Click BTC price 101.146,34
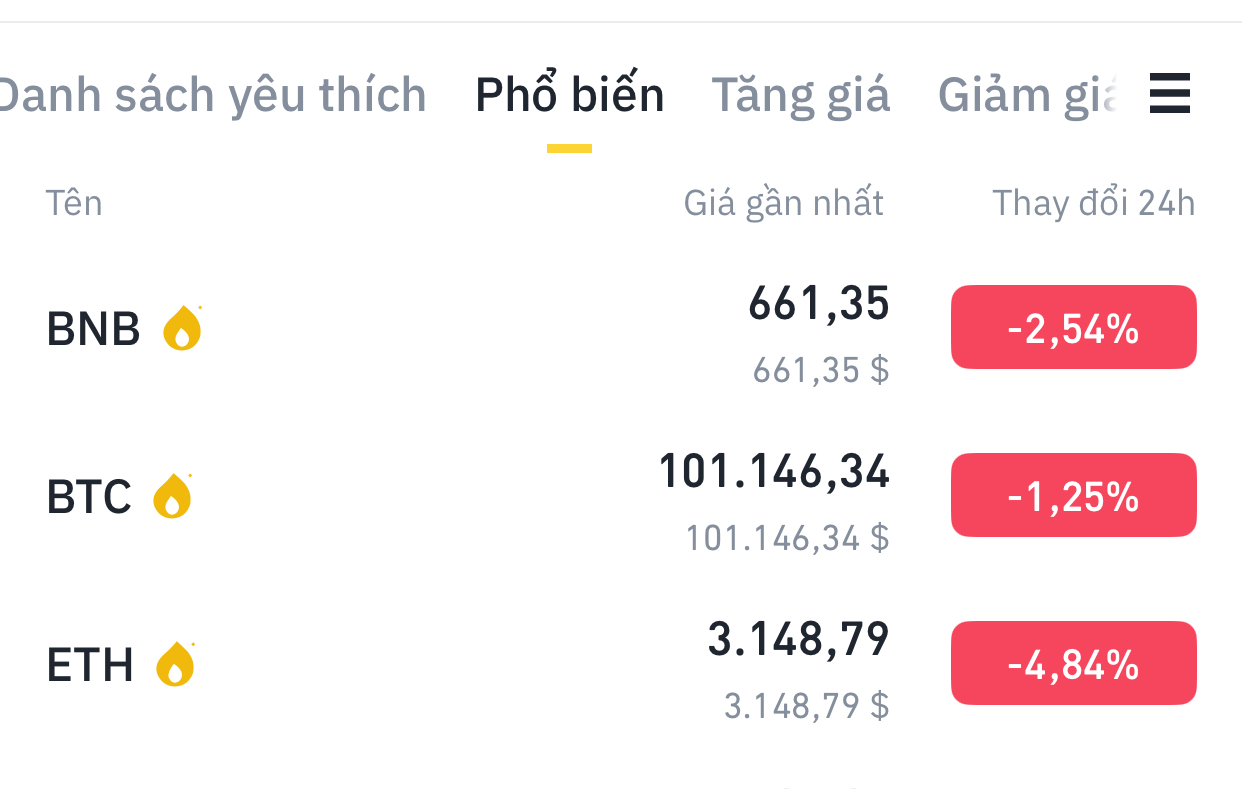The height and width of the screenshot is (789, 1242). tap(774, 472)
